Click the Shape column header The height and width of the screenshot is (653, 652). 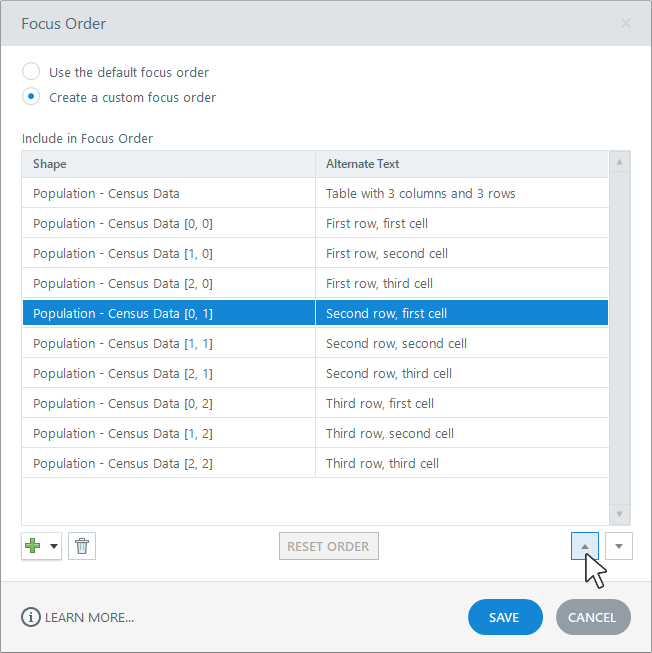168,164
